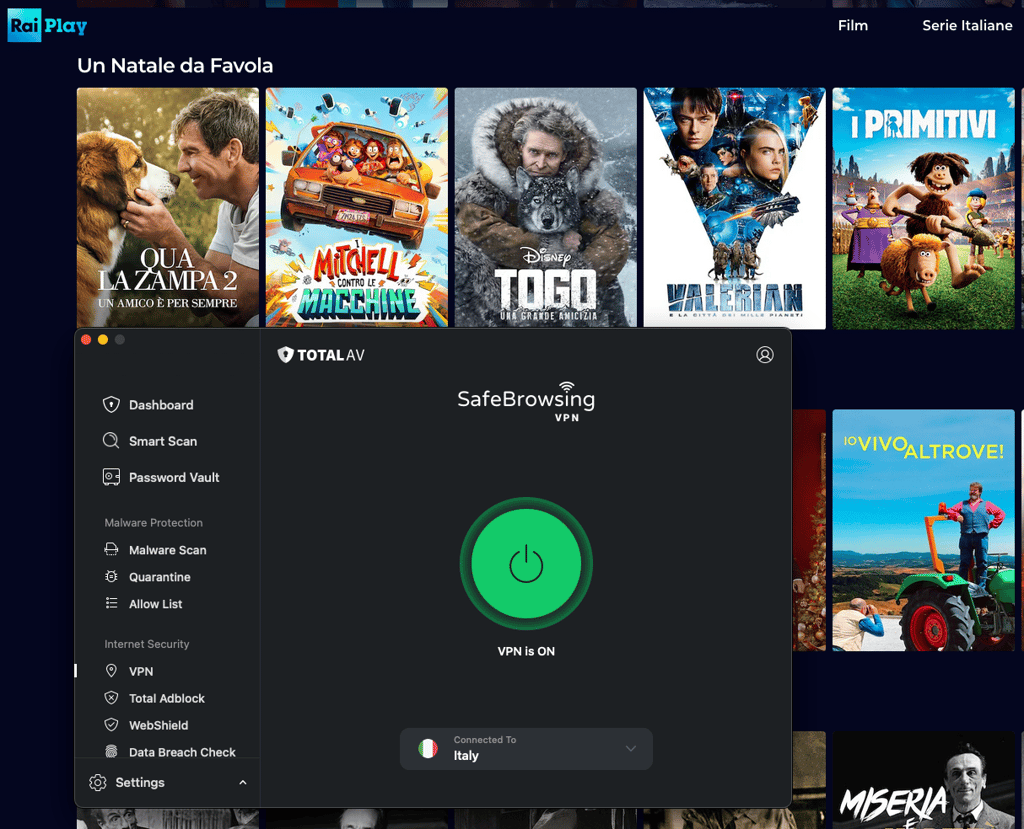Click the Dashboard shield icon

pos(111,404)
